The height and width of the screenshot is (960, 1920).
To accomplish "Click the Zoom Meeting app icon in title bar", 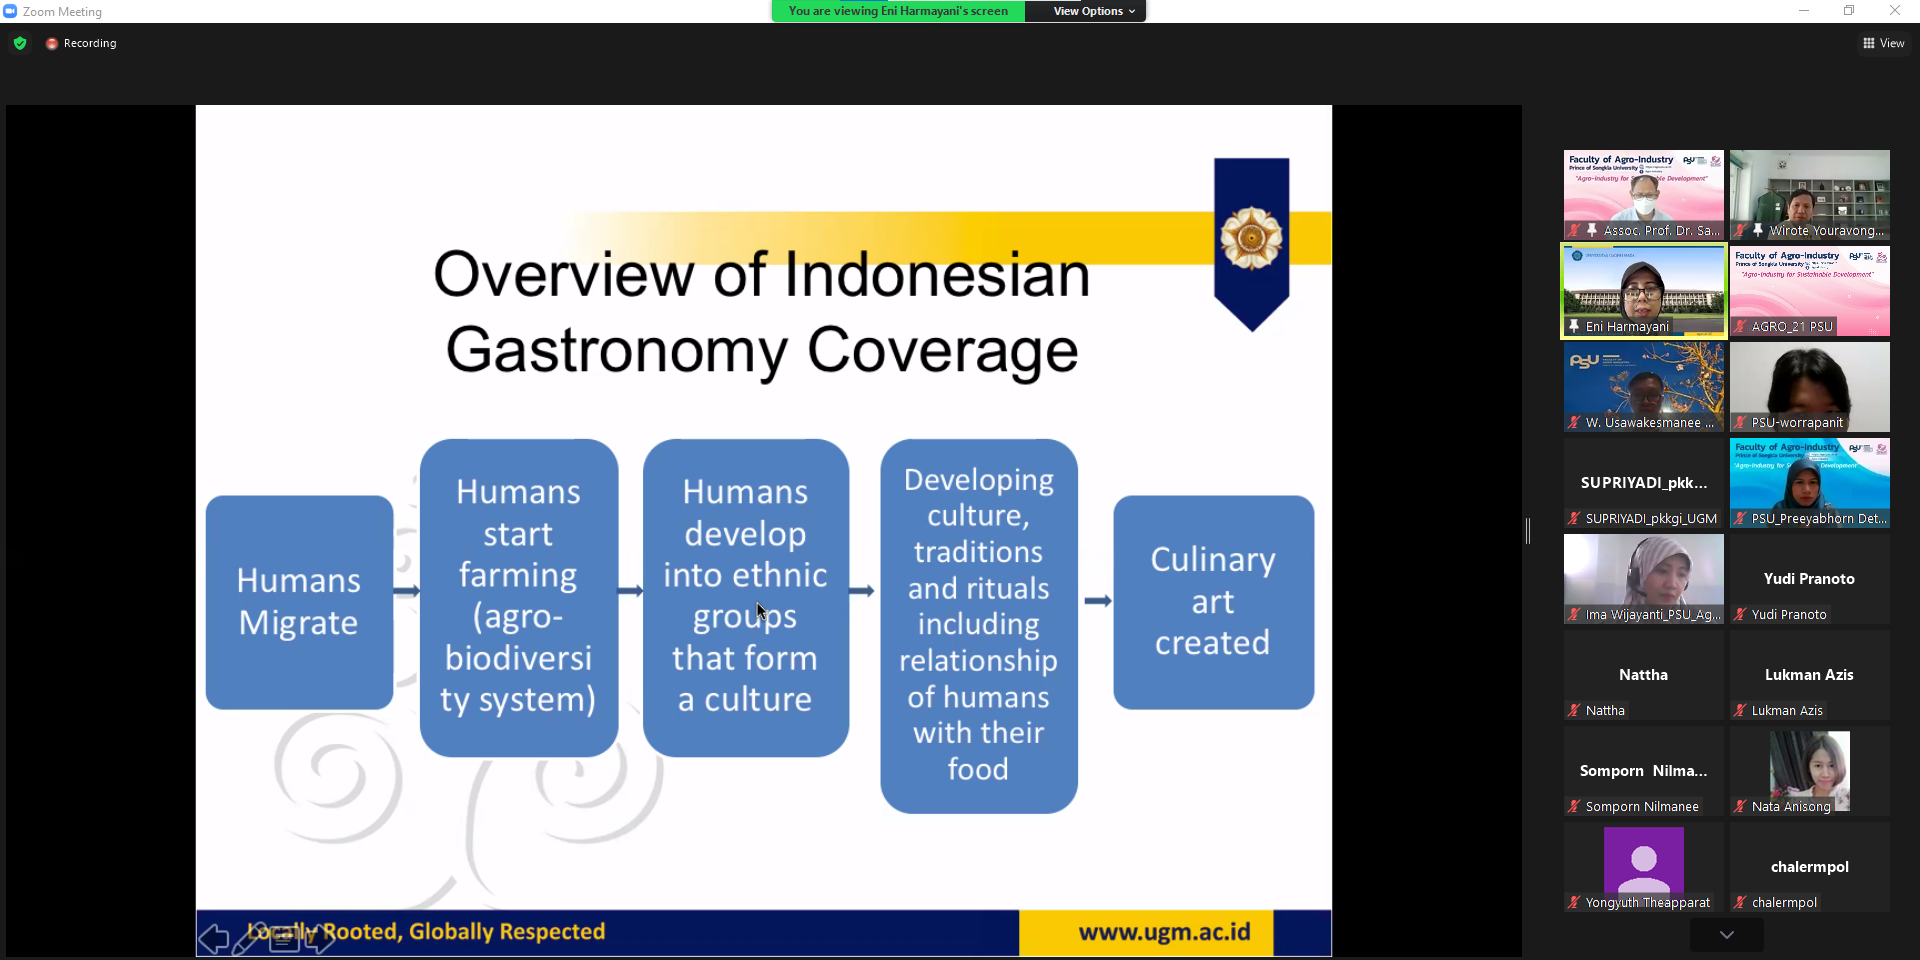I will point(10,11).
